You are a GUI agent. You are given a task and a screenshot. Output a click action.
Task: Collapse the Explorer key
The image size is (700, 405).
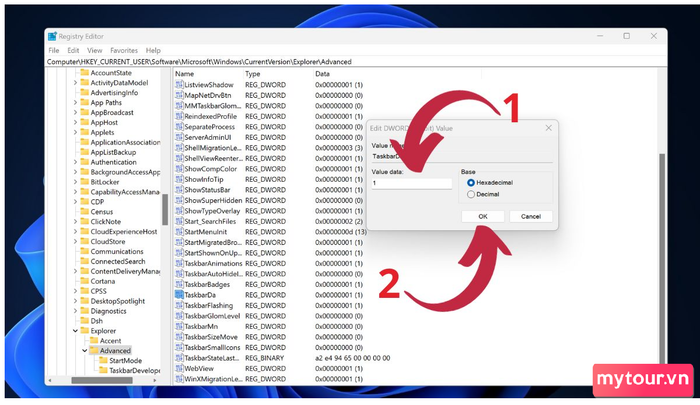[x=75, y=331]
